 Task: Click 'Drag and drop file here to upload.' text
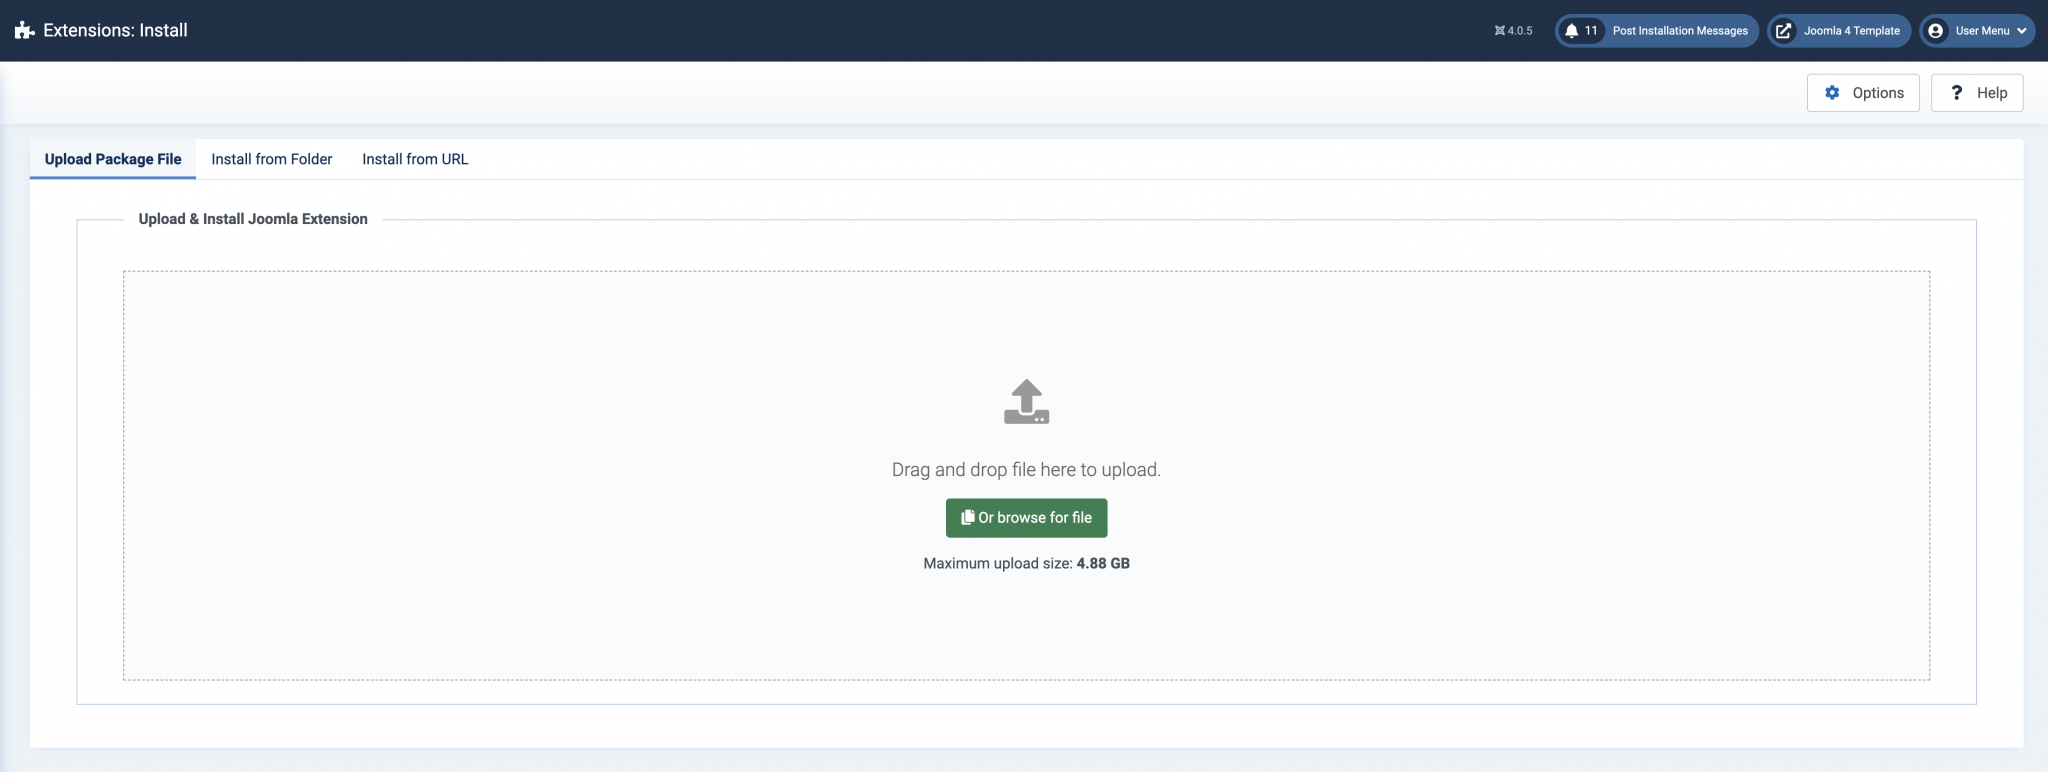tap(1026, 470)
